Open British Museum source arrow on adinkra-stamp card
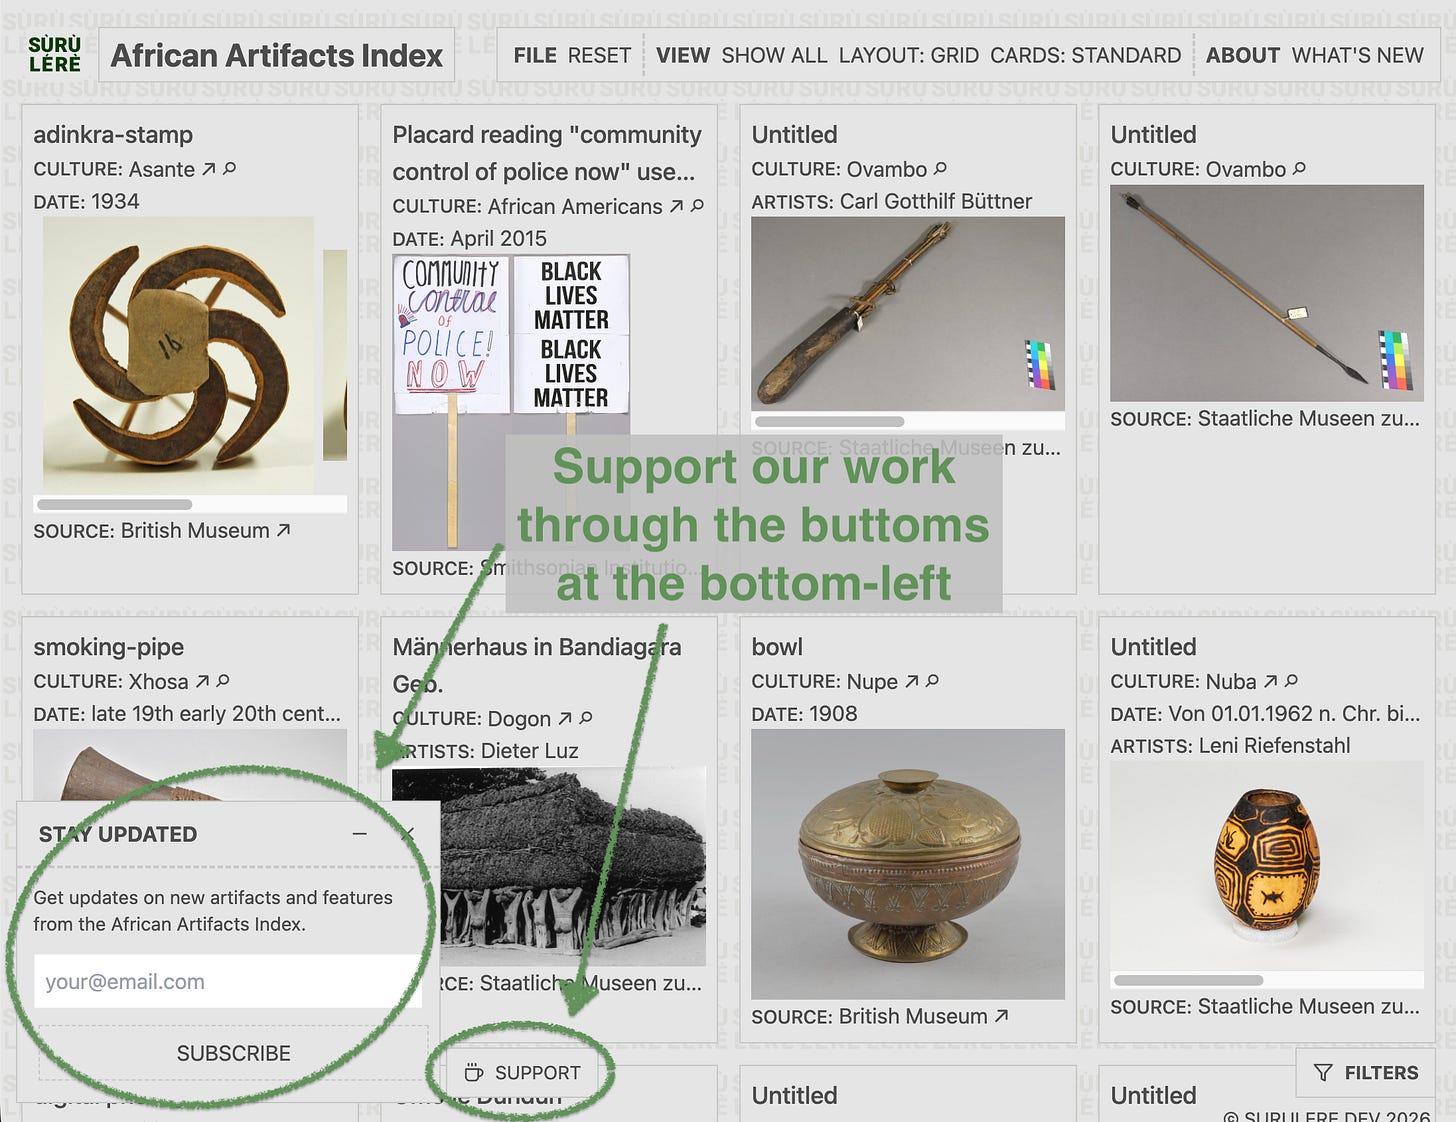Screen dimensions: 1456x1122 (x=284, y=530)
